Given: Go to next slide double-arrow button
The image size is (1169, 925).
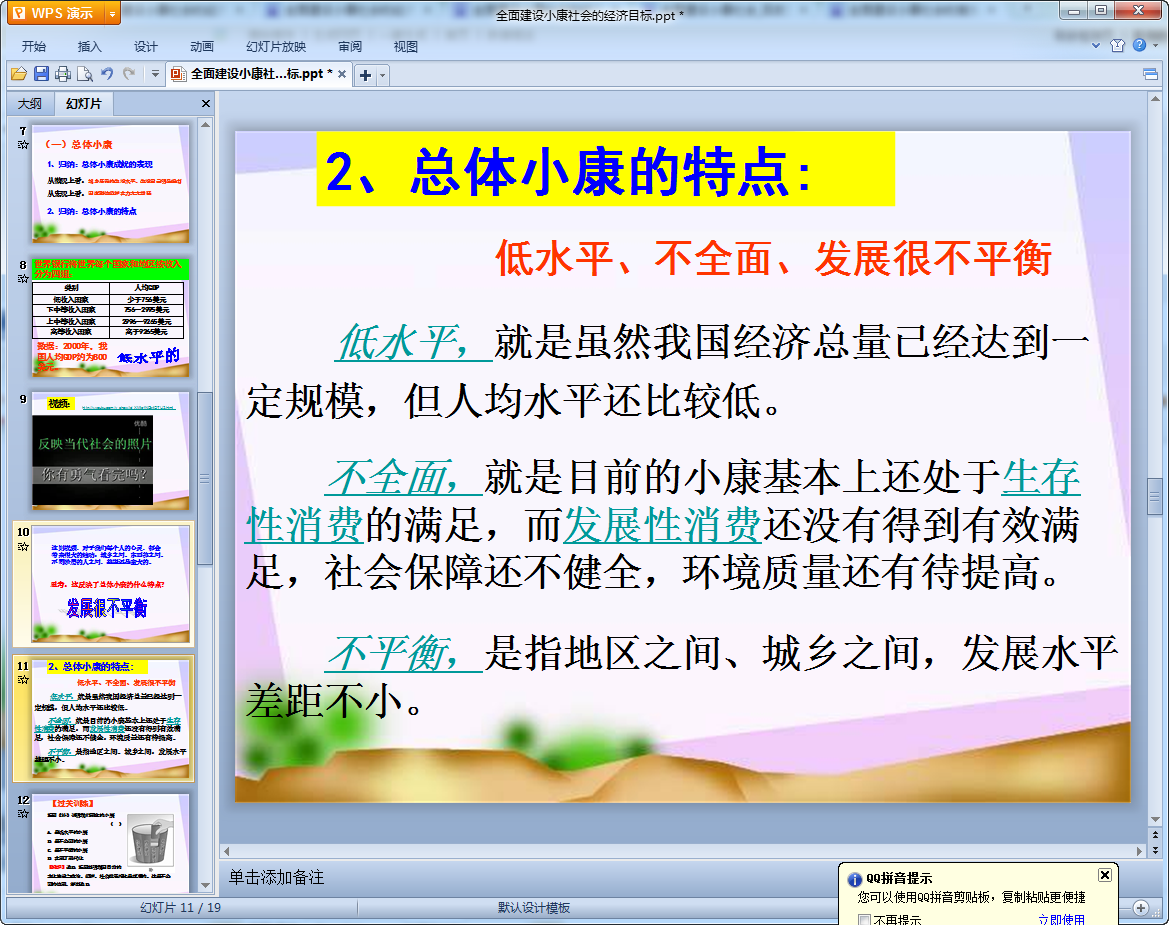Looking at the screenshot, I should pyautogui.click(x=1155, y=850).
